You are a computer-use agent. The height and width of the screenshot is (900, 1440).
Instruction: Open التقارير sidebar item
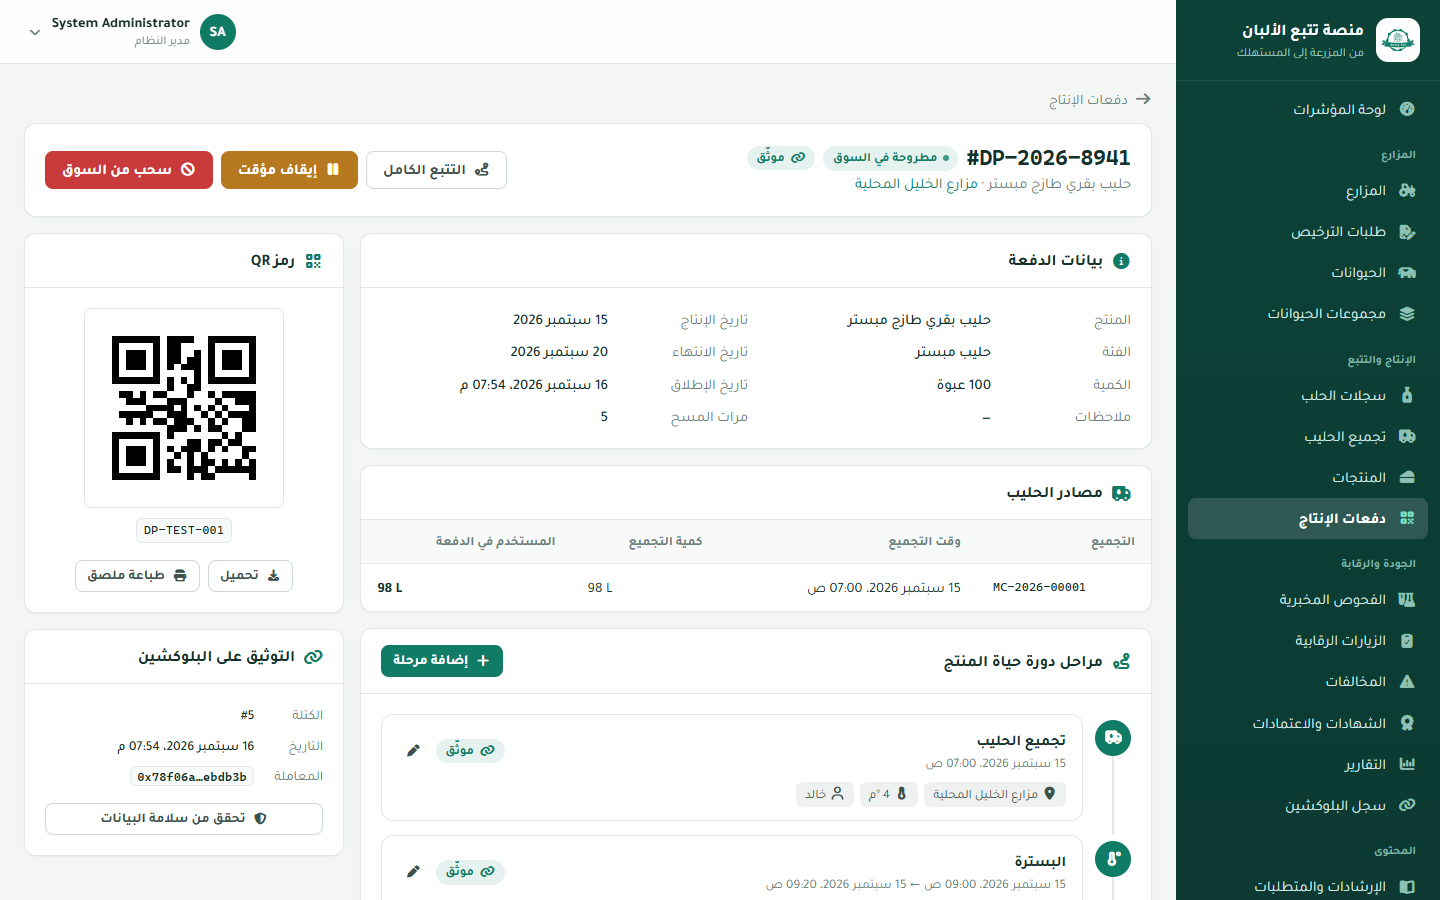click(x=1307, y=764)
